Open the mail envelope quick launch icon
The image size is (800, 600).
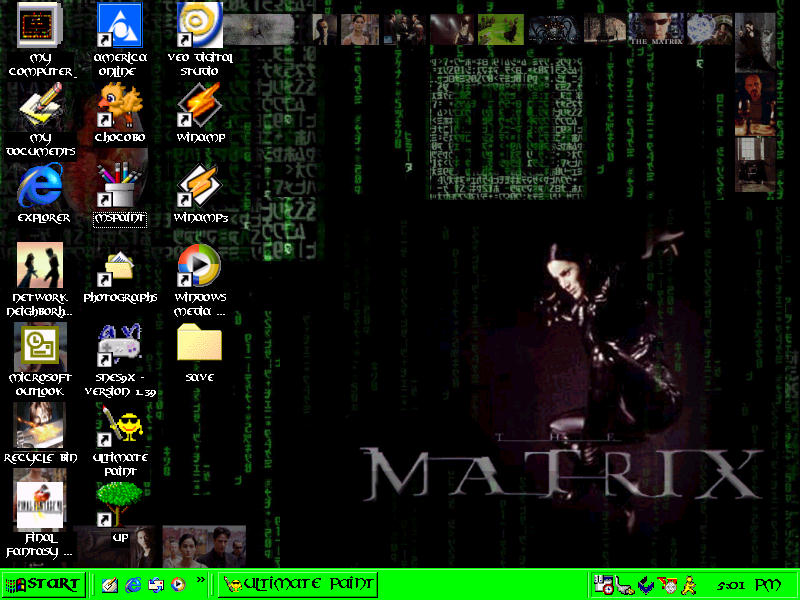(156, 585)
